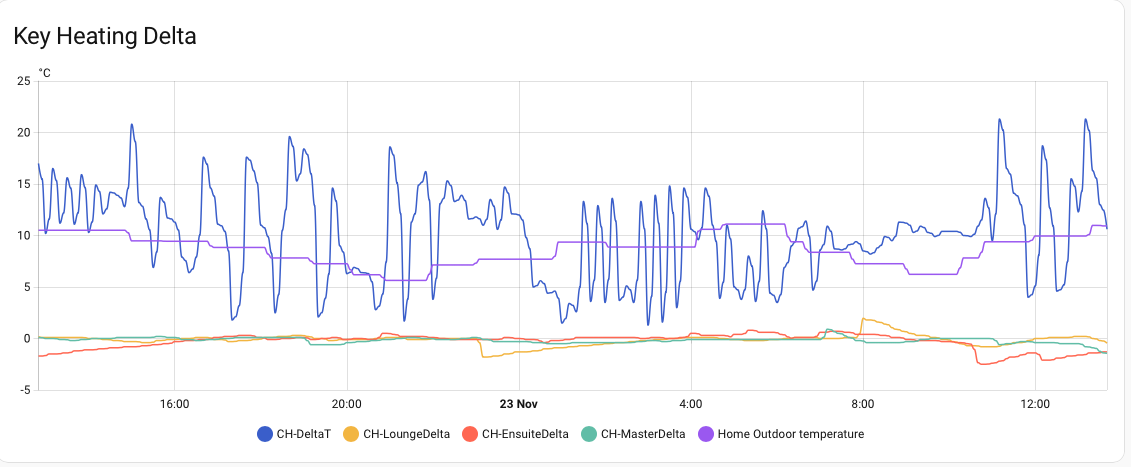This screenshot has width=1131, height=467.
Task: Toggle the CH-EnsuiteDelta legend label text
Action: click(x=525, y=434)
